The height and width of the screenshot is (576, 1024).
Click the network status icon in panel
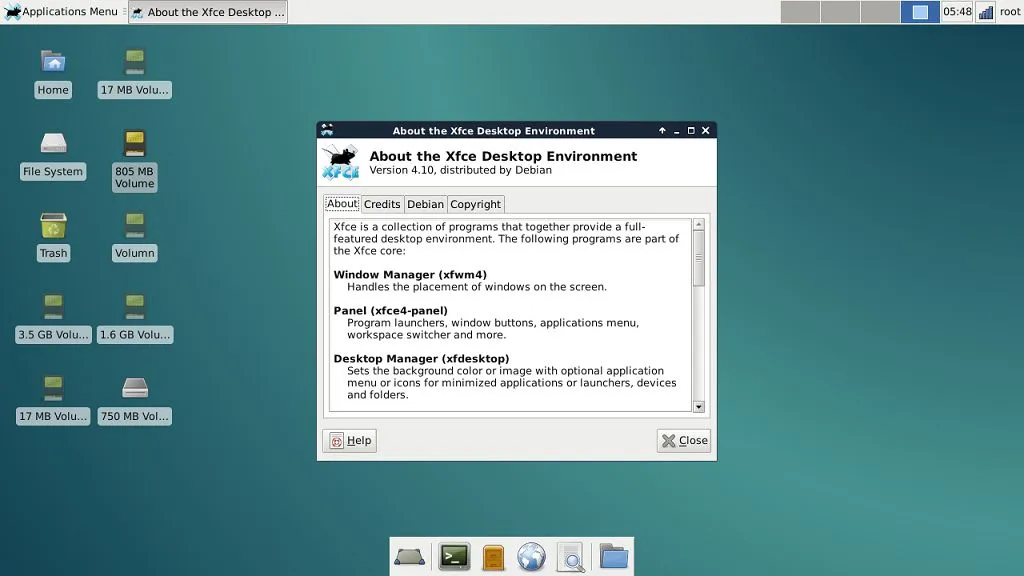click(x=985, y=12)
